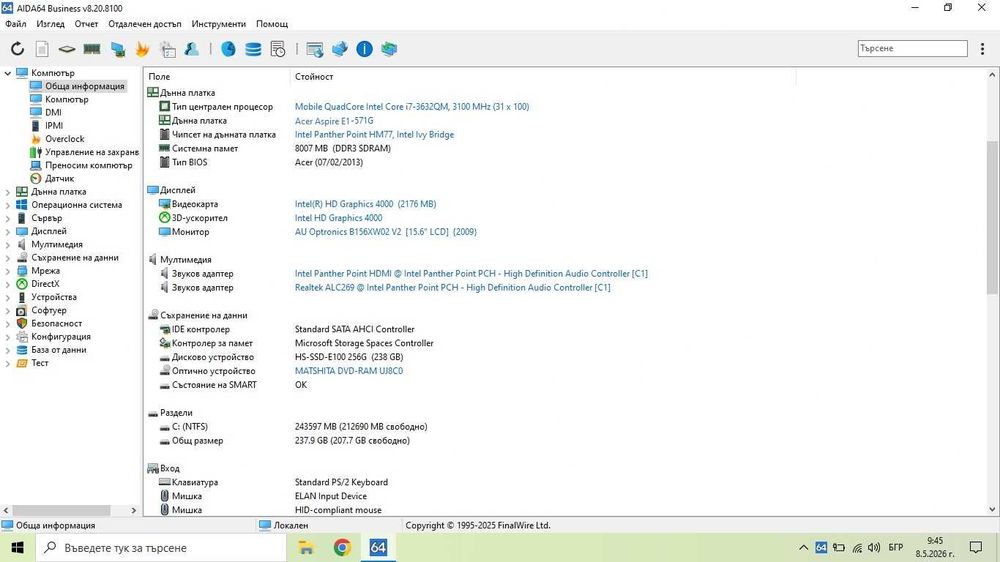Expand the Сървър tree node
The image size is (1000, 562).
(x=8, y=218)
